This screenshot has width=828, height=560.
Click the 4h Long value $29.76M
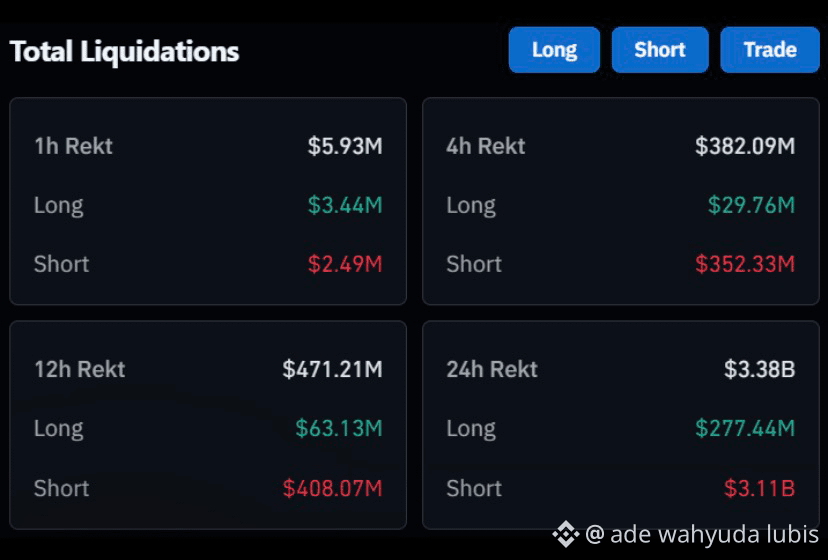(x=751, y=205)
